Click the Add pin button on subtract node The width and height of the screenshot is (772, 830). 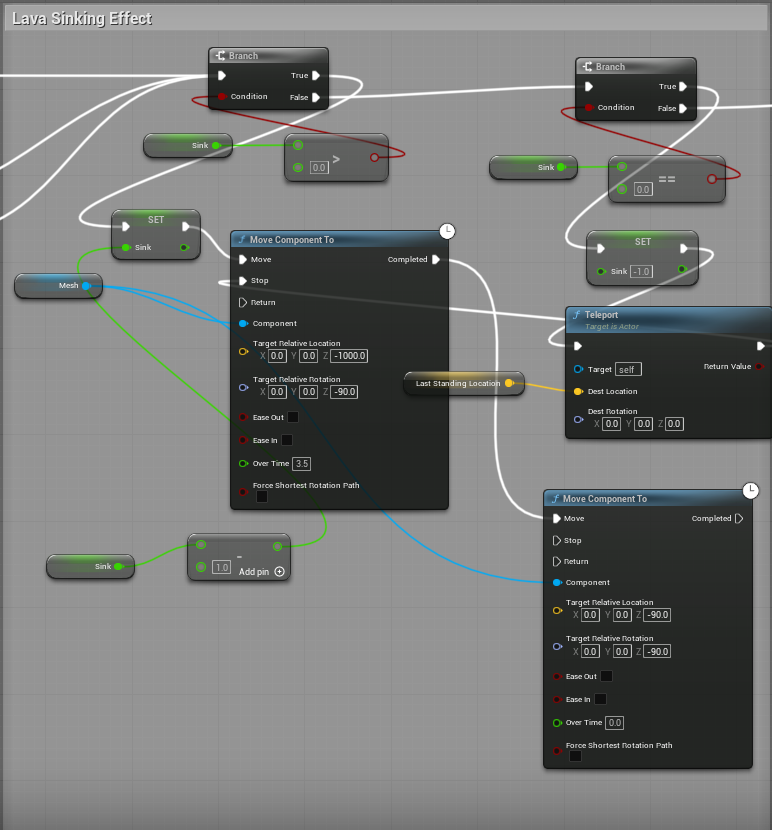pos(279,572)
